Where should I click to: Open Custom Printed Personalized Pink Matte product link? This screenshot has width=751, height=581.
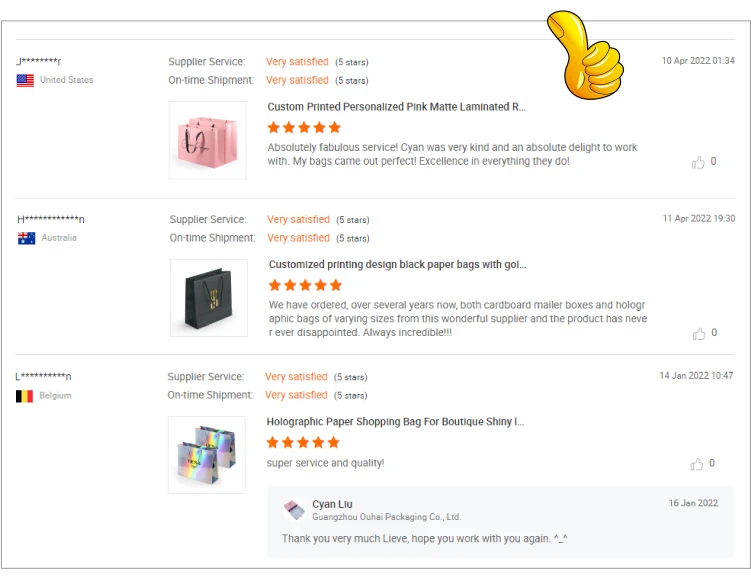(x=397, y=107)
